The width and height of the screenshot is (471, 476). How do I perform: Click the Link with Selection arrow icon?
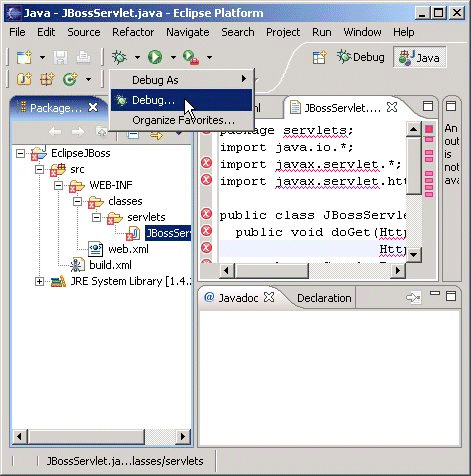click(156, 135)
